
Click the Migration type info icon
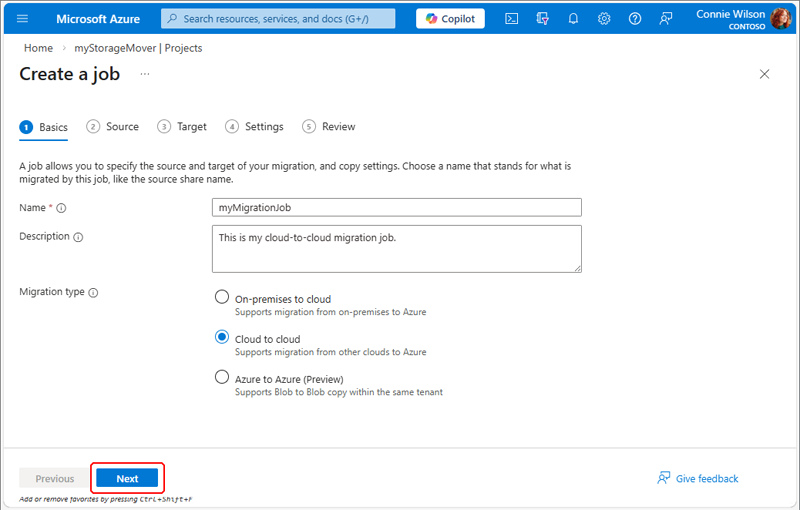click(93, 293)
